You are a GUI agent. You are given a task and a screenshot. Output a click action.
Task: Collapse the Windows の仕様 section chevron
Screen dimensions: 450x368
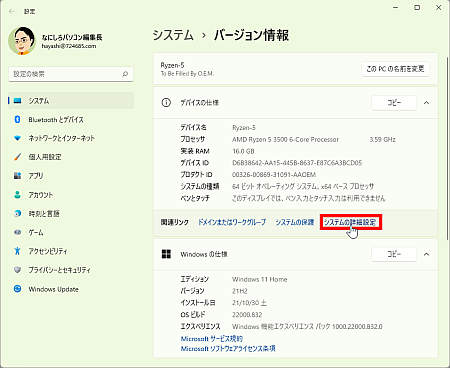tap(426, 254)
